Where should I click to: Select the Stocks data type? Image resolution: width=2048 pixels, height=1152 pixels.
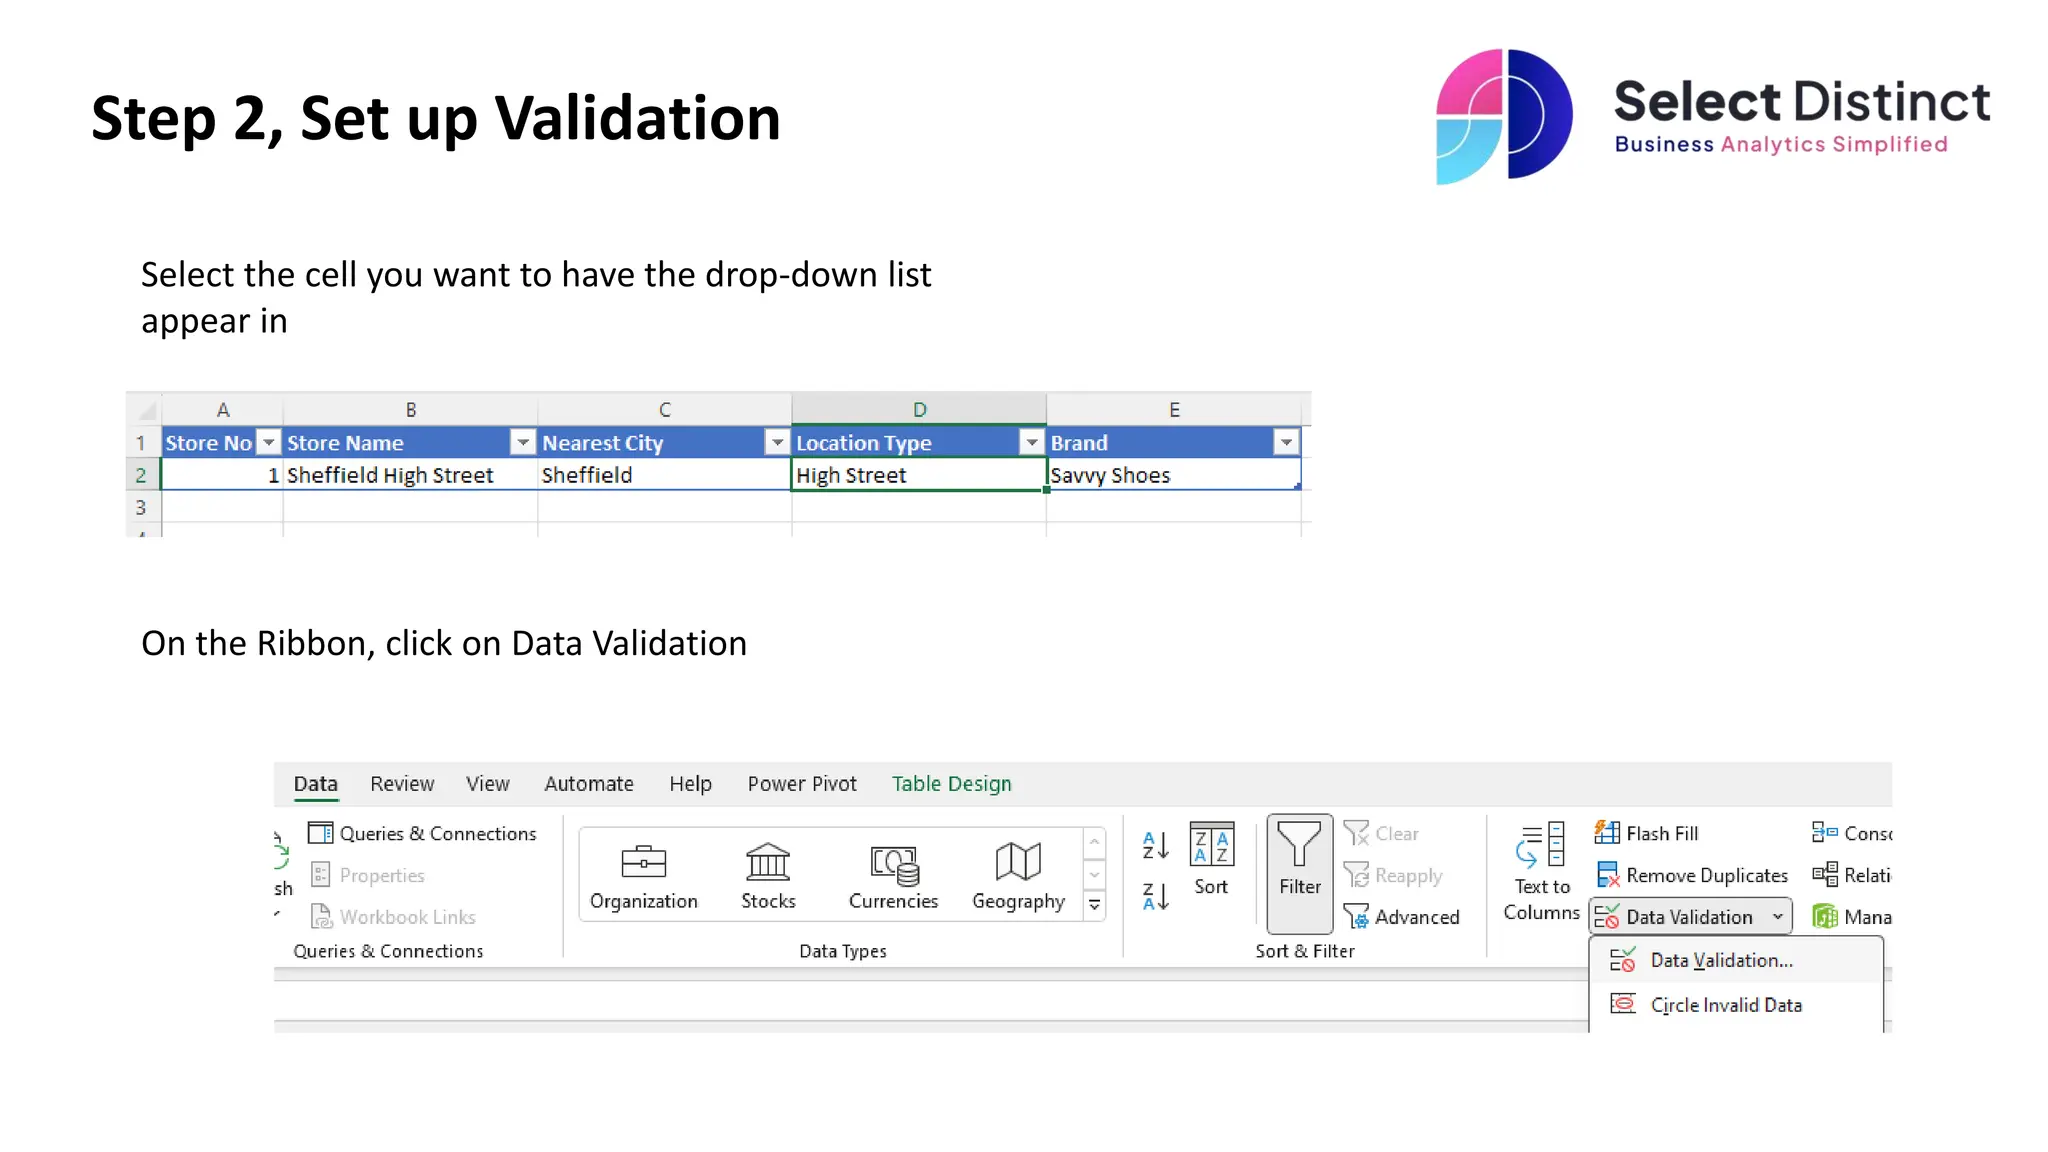point(768,875)
